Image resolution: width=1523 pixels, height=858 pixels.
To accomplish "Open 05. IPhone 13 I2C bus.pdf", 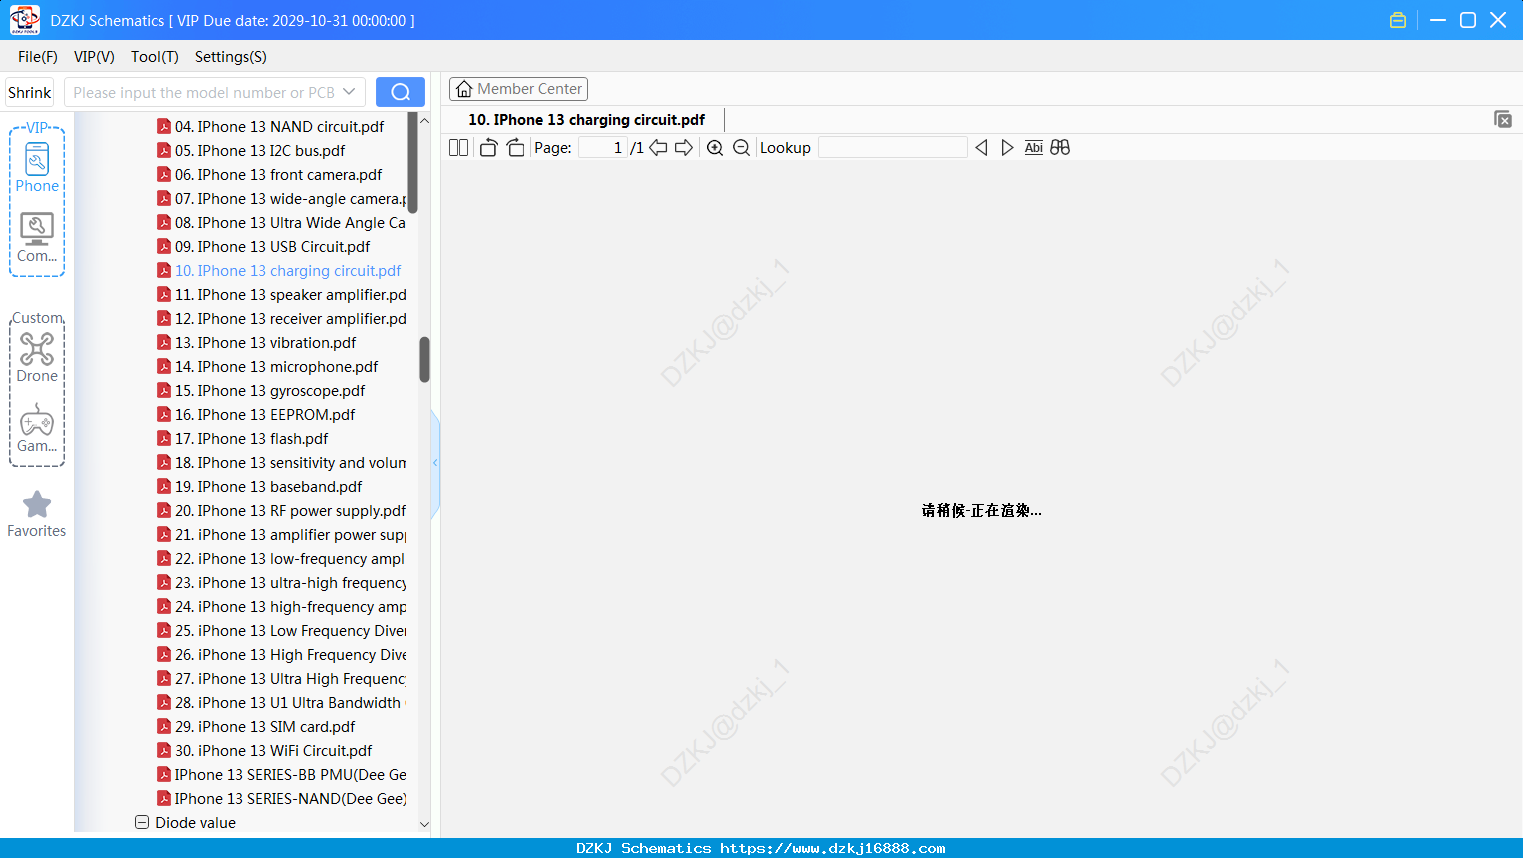I will pos(260,151).
